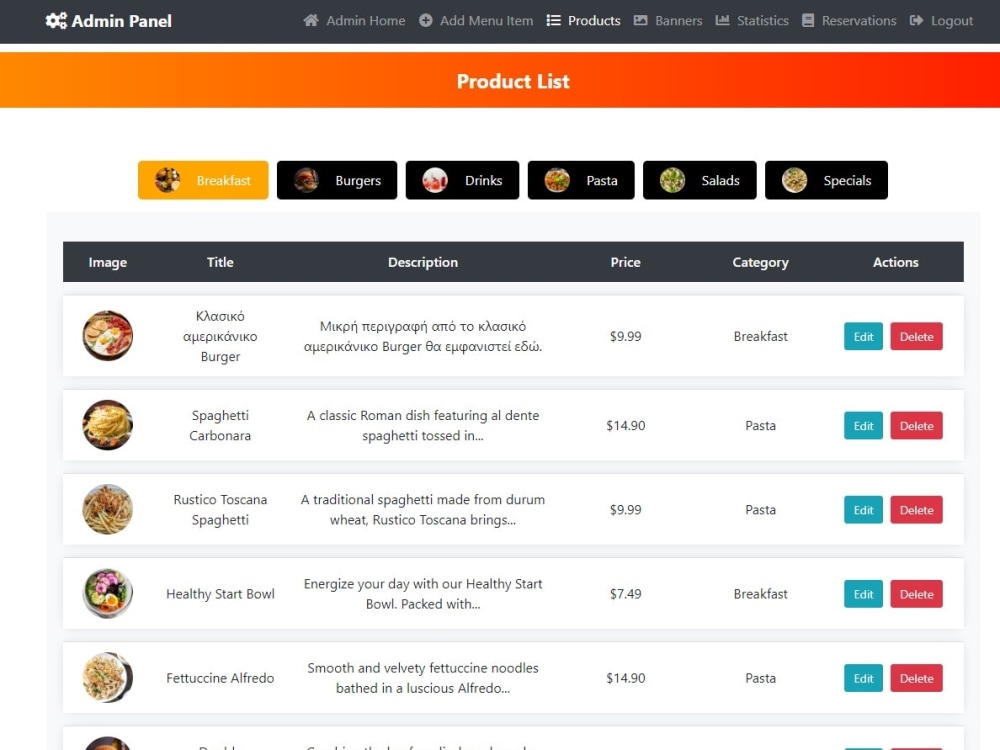This screenshot has width=1000, height=750.
Task: Select Rustico Toscana's $9.99 price
Action: coord(625,510)
